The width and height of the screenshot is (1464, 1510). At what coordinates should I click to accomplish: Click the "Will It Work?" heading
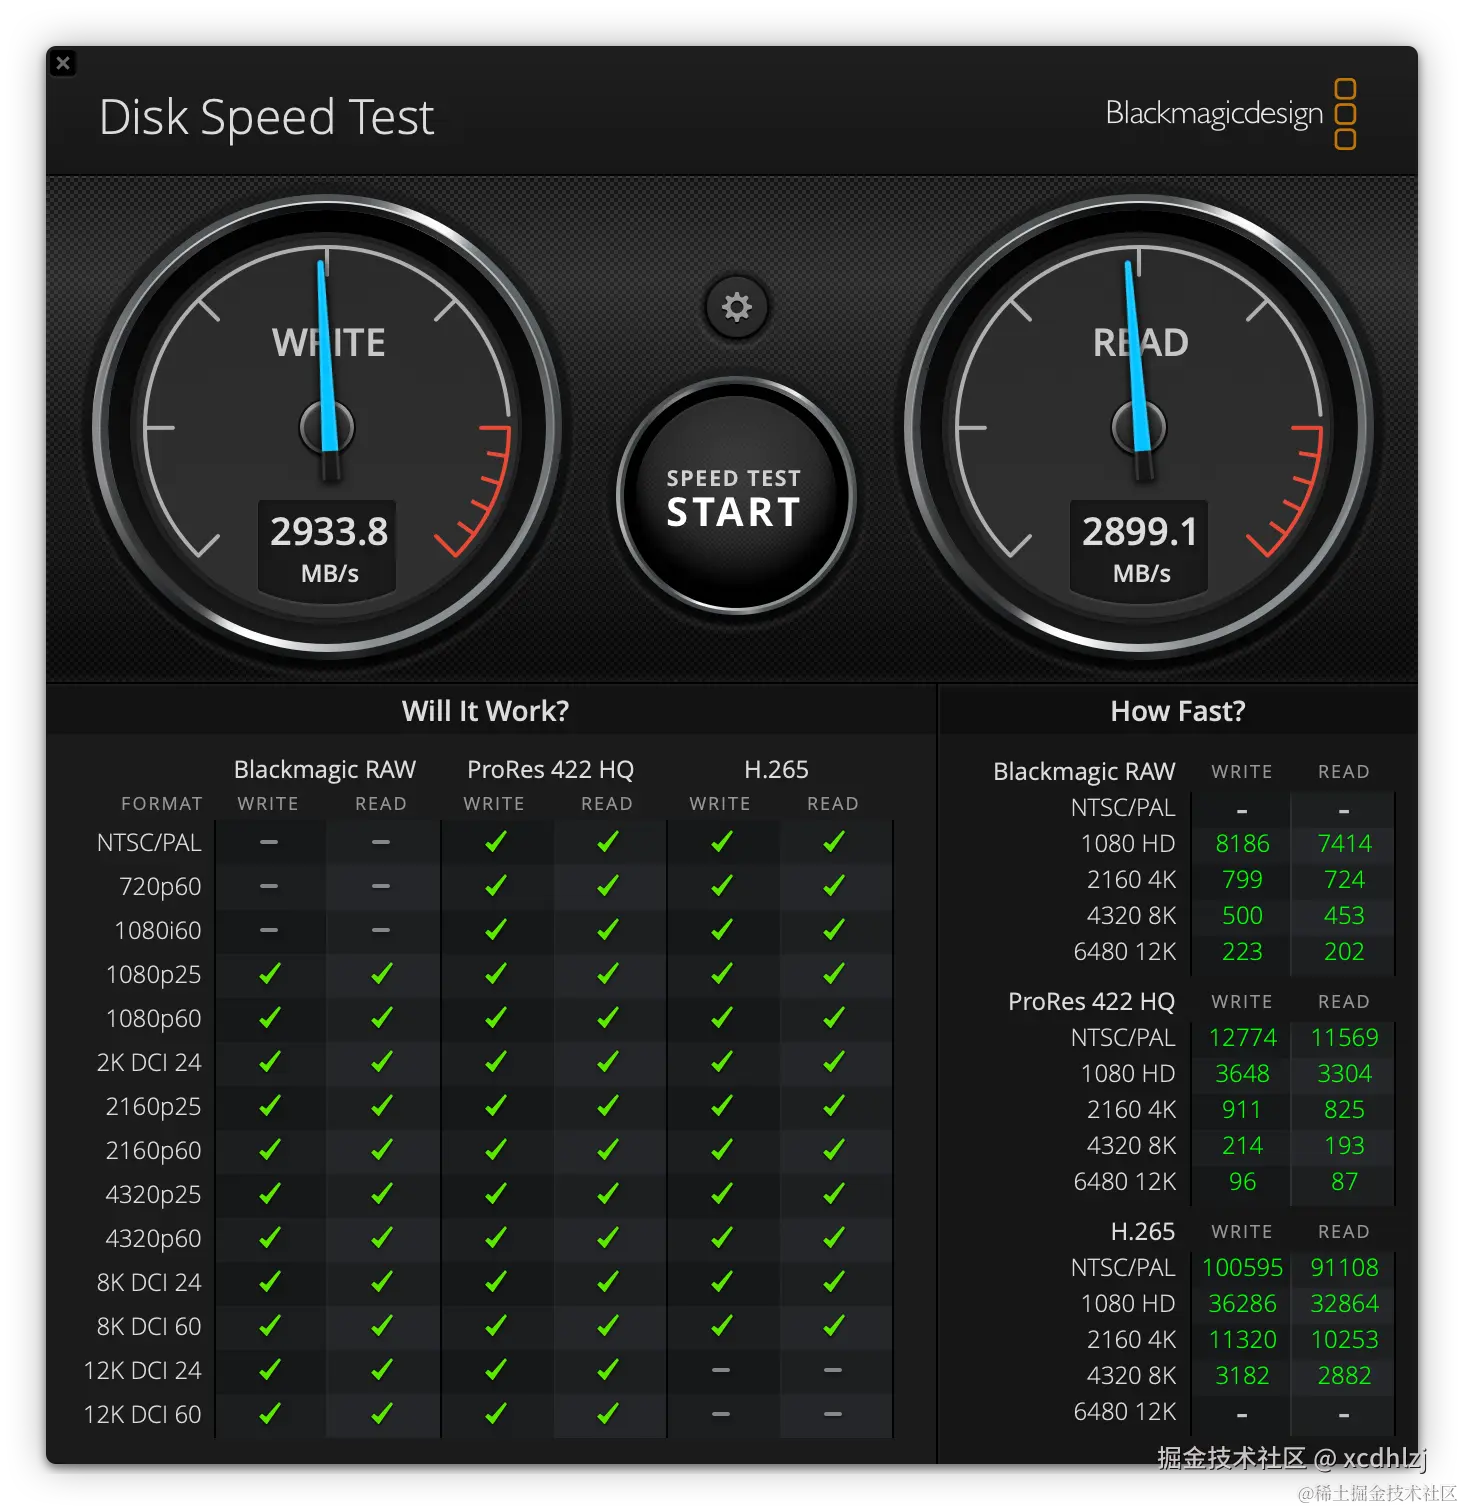click(x=485, y=711)
